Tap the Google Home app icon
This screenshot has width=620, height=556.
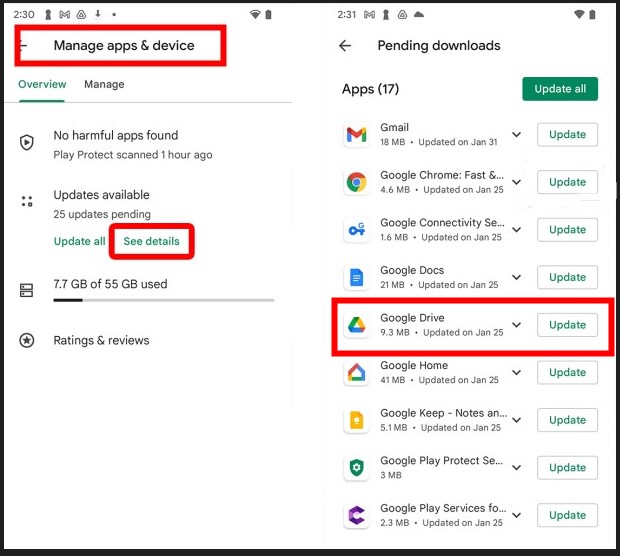tap(356, 373)
